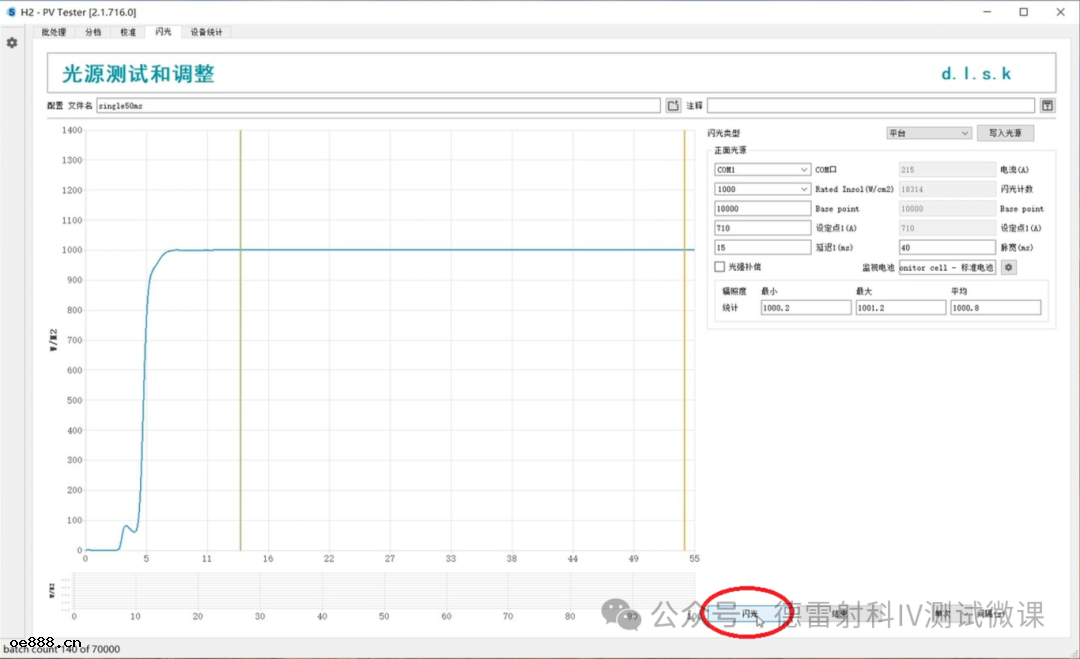The image size is (1080, 659).
Task: Open the settings gear in left sidebar
Action: pyautogui.click(x=12, y=43)
